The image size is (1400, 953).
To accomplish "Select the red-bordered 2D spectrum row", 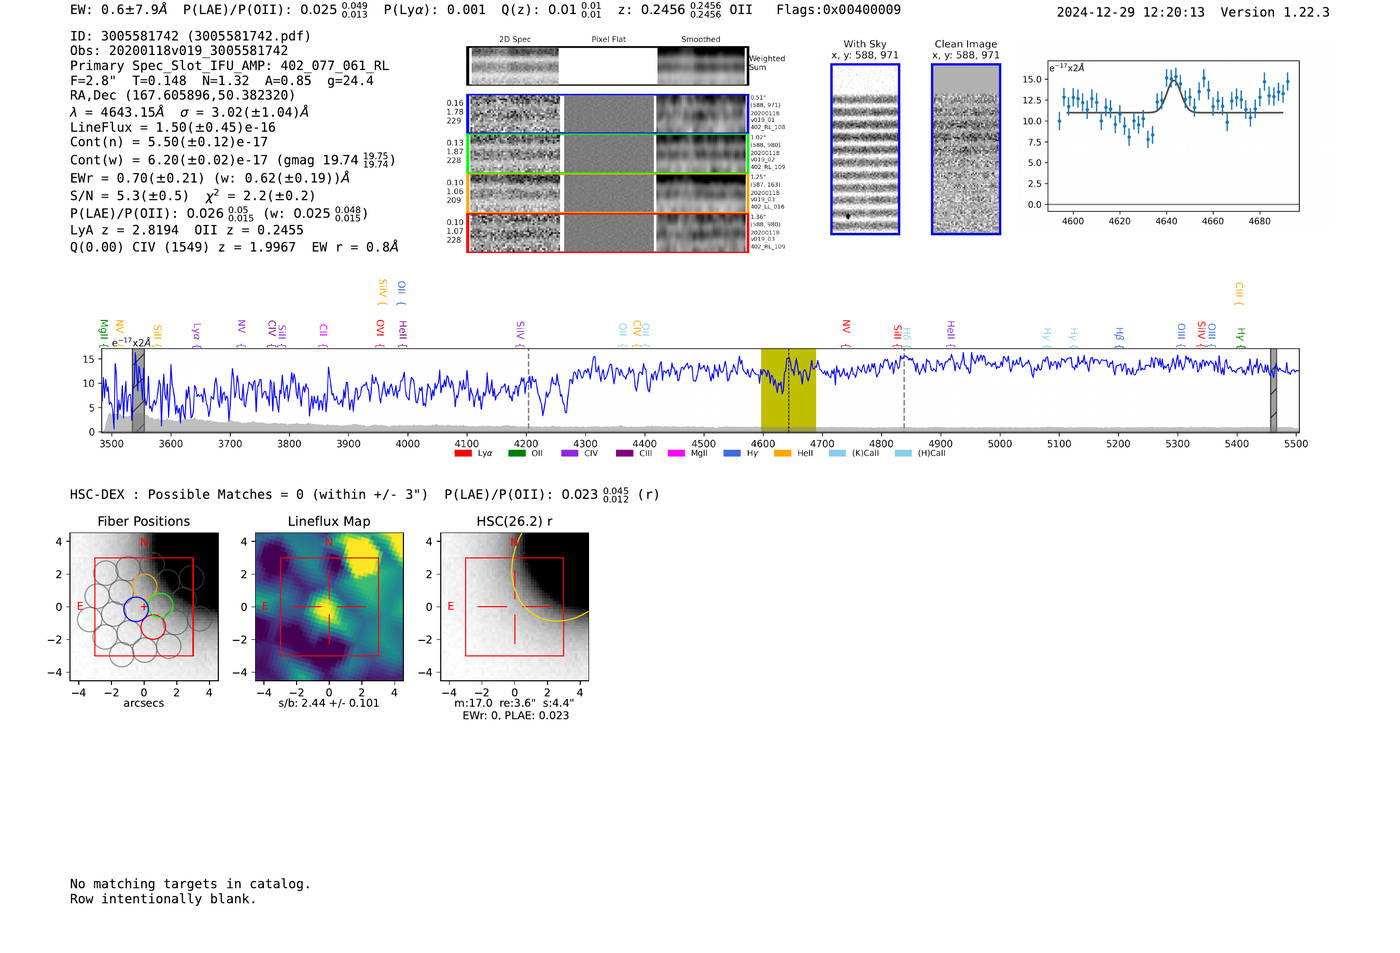I will coord(607,233).
